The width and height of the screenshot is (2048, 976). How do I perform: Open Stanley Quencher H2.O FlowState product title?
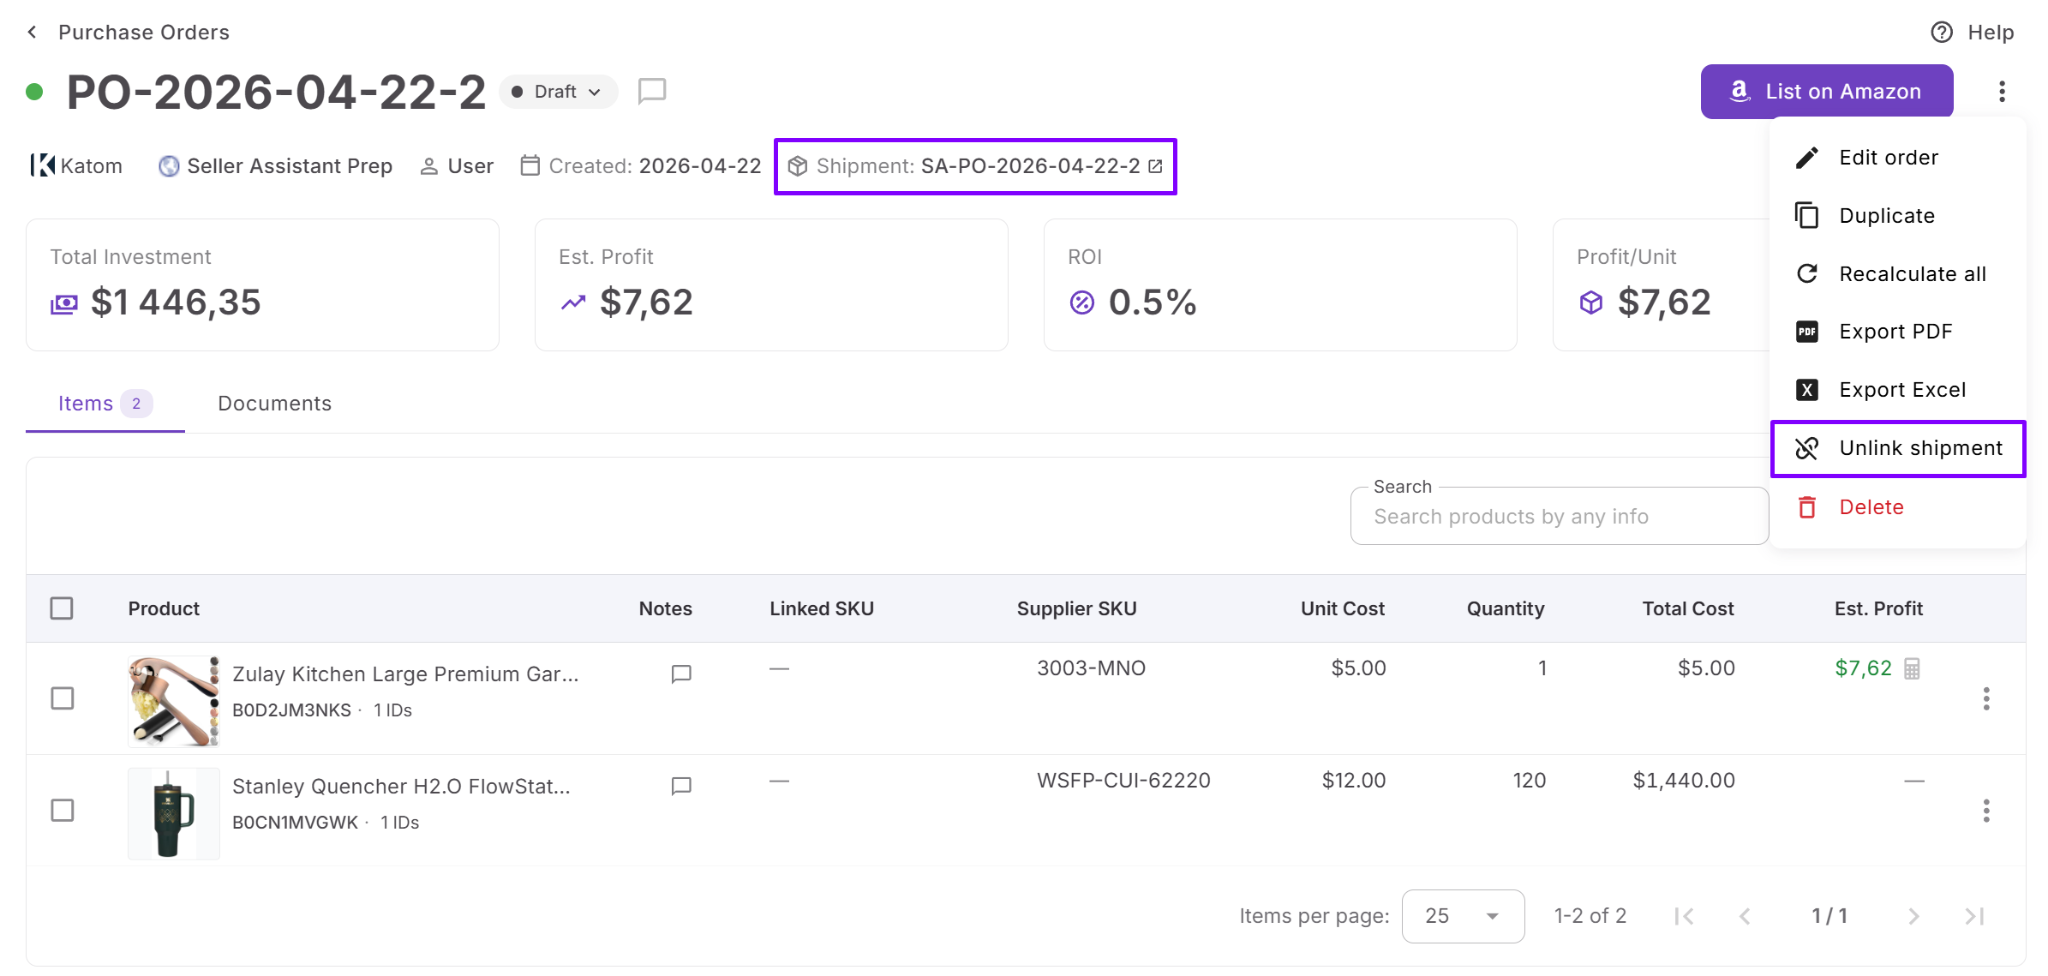point(401,786)
